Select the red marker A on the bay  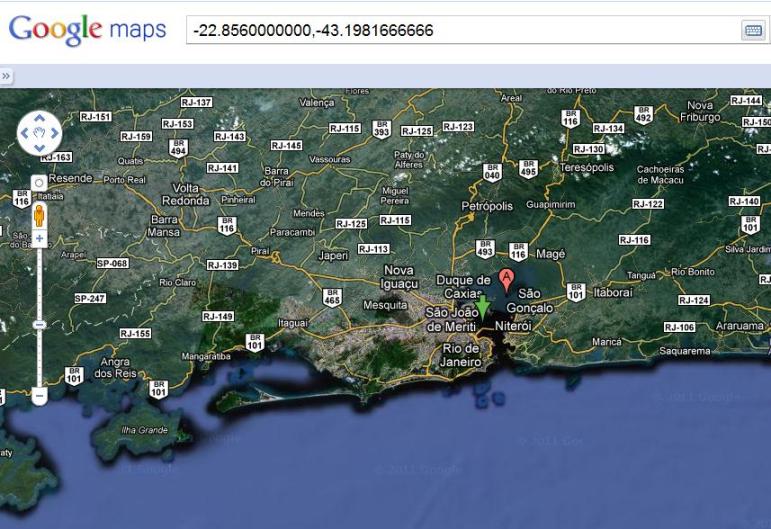pyautogui.click(x=506, y=280)
